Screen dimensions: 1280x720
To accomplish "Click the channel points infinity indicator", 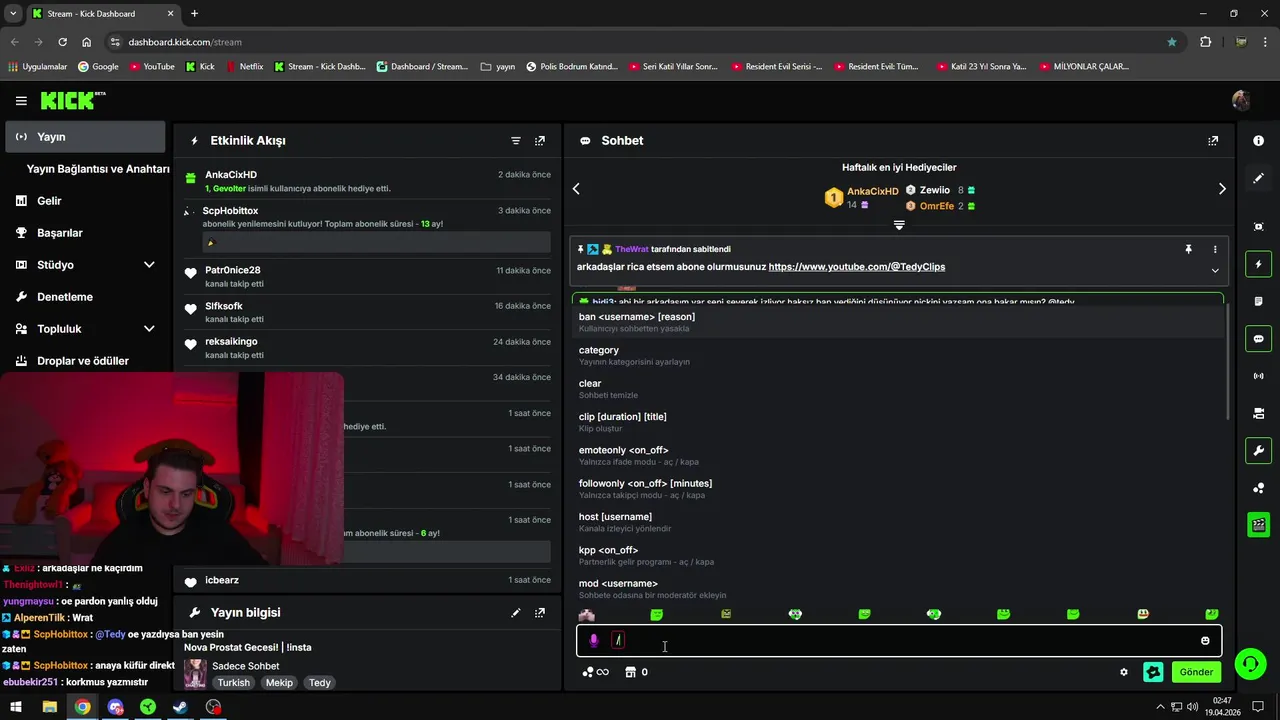I will [x=596, y=672].
